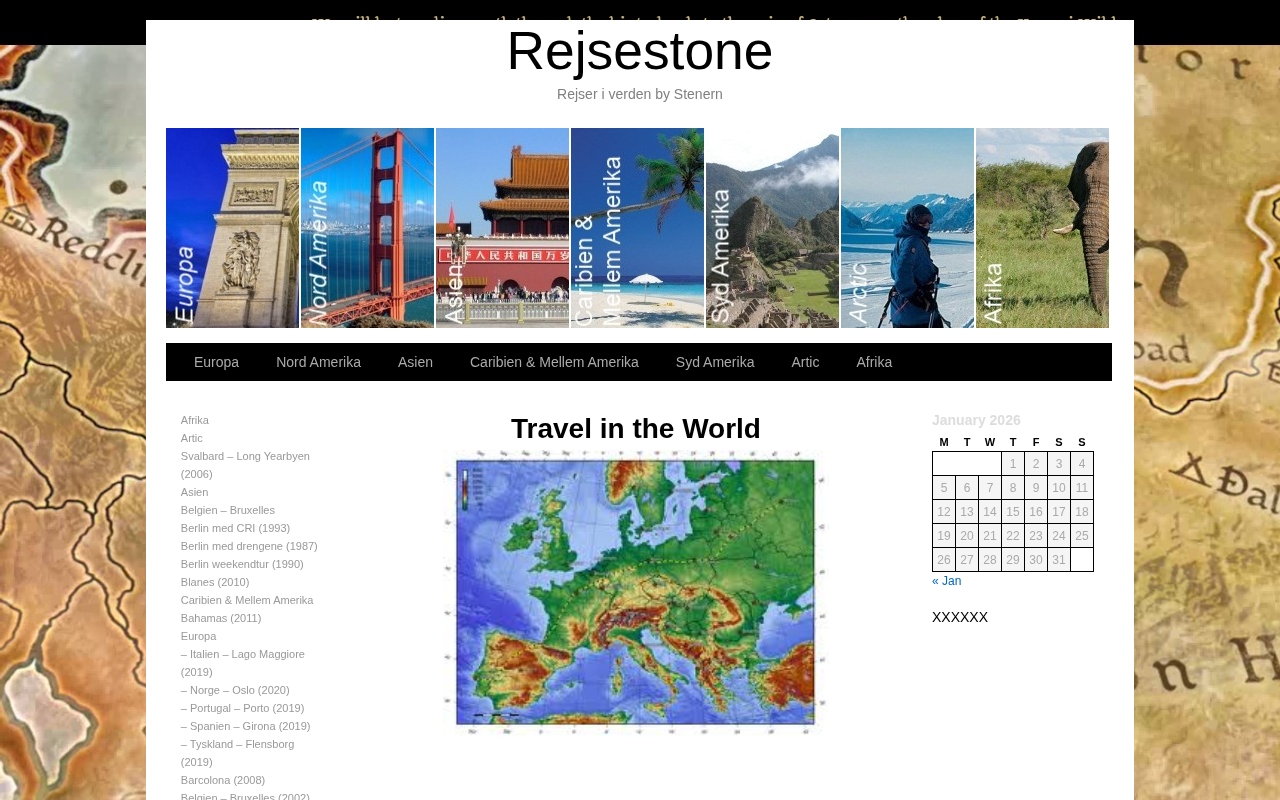Select the Afrika elephant banner image
Viewport: 1280px width, 800px height.
click(1042, 228)
